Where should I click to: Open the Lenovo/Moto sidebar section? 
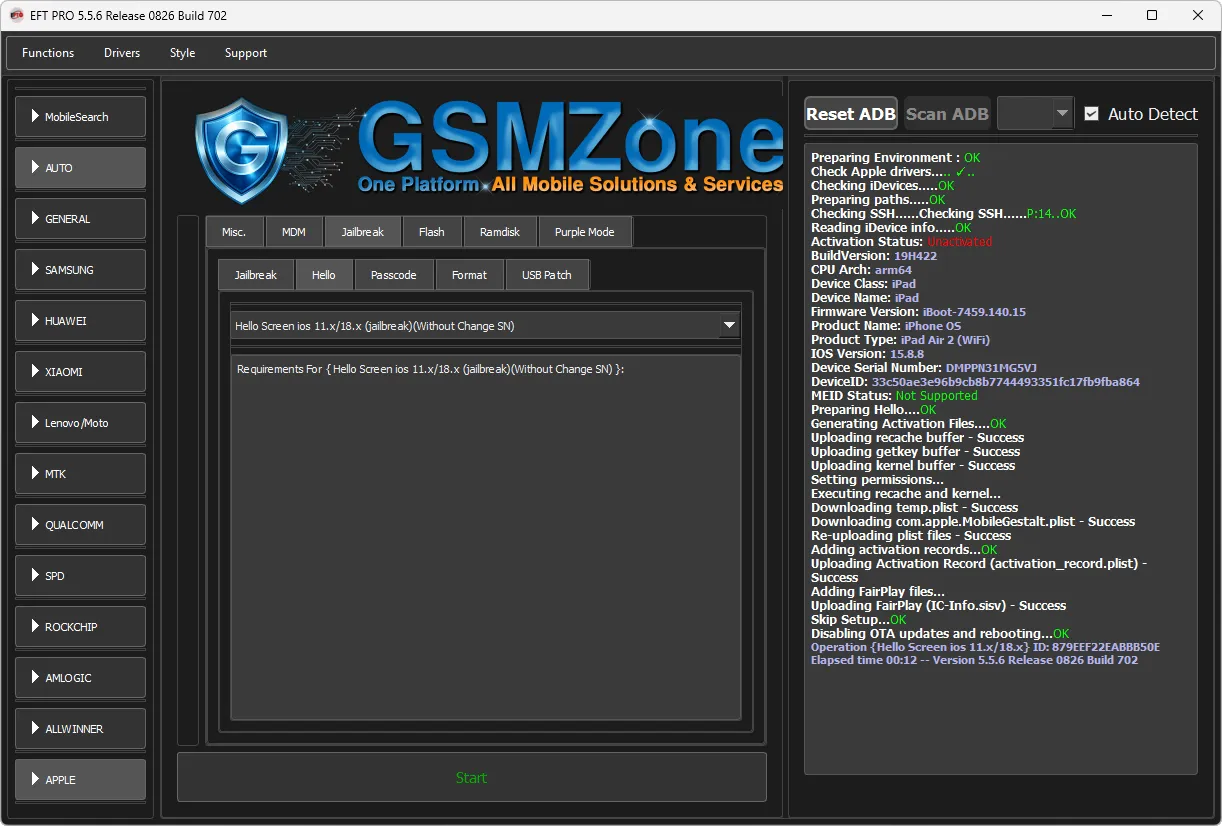(x=80, y=423)
